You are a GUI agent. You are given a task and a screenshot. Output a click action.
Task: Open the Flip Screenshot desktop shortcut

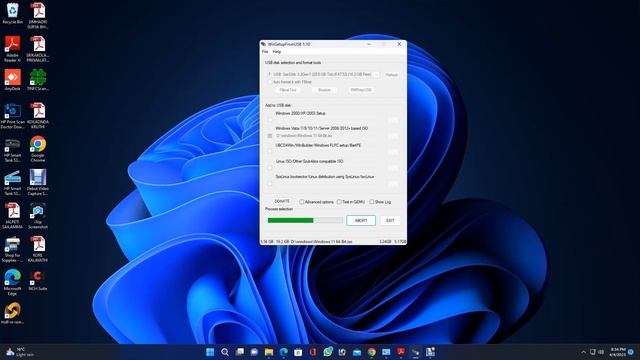pyautogui.click(x=38, y=216)
